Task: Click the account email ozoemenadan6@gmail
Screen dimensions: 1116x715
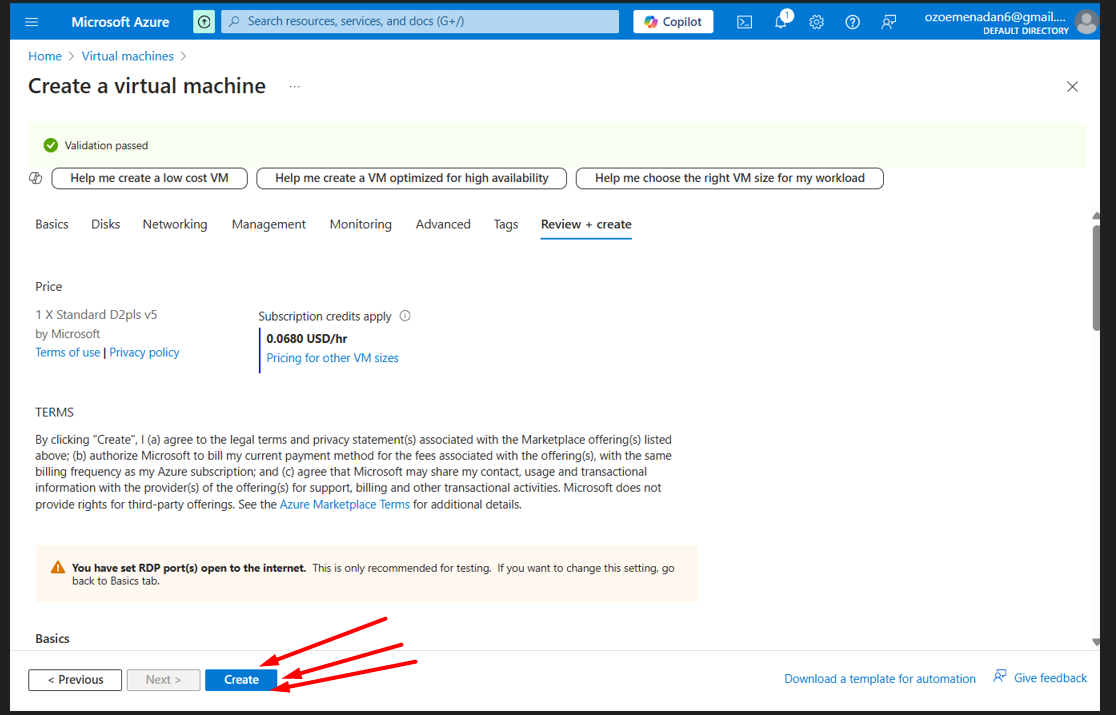Action: coord(995,17)
